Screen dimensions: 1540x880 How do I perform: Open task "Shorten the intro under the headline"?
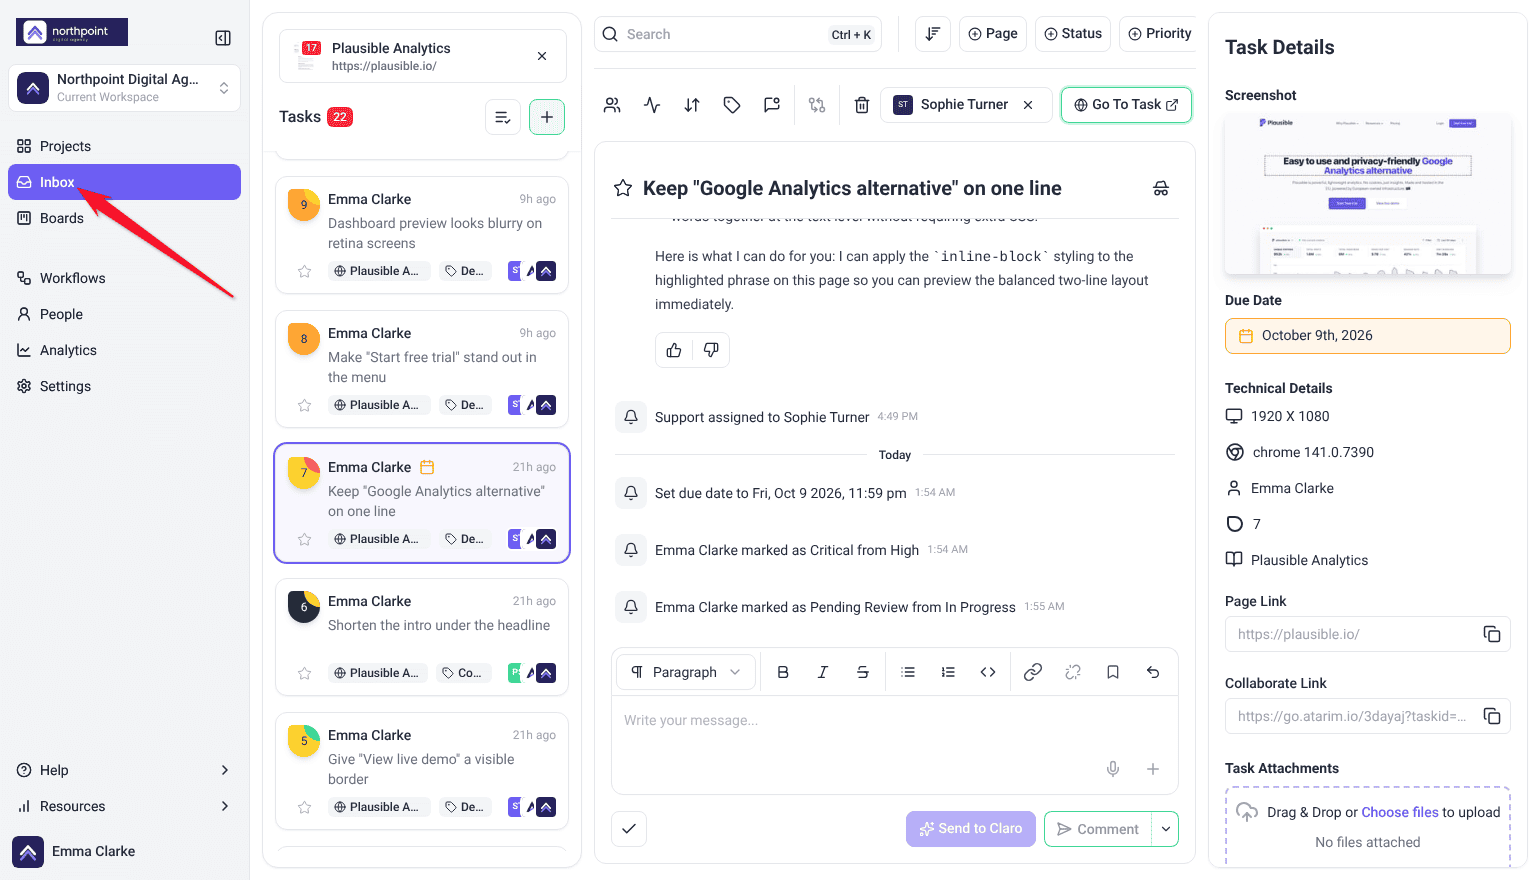pos(422,637)
